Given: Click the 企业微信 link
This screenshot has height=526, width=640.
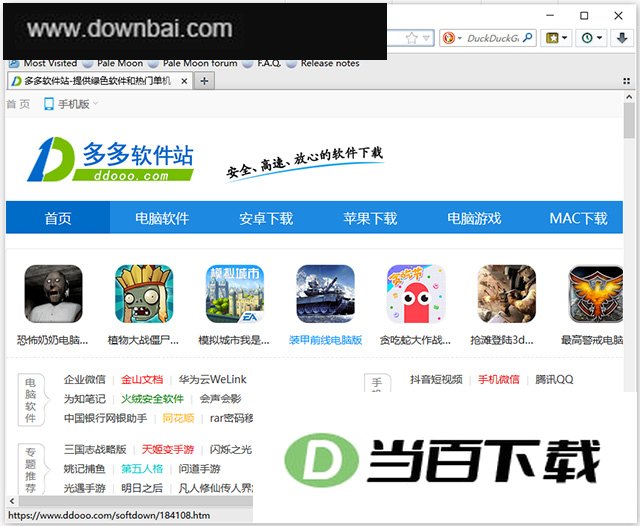Looking at the screenshot, I should click(x=84, y=379).
